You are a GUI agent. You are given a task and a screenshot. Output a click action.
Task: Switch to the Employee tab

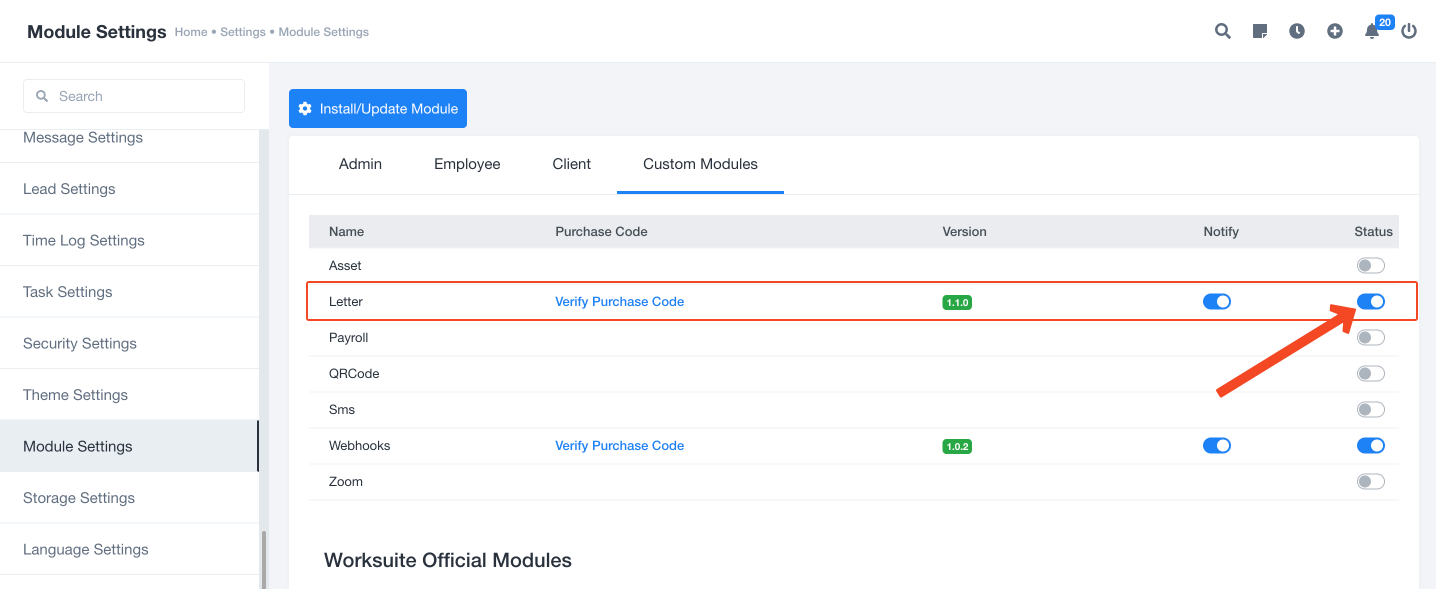(467, 164)
